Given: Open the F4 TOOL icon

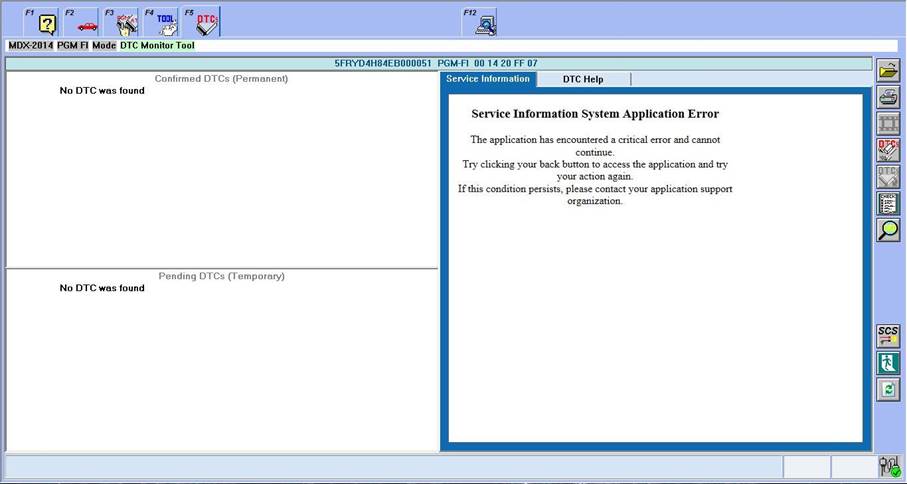Looking at the screenshot, I should click(166, 24).
